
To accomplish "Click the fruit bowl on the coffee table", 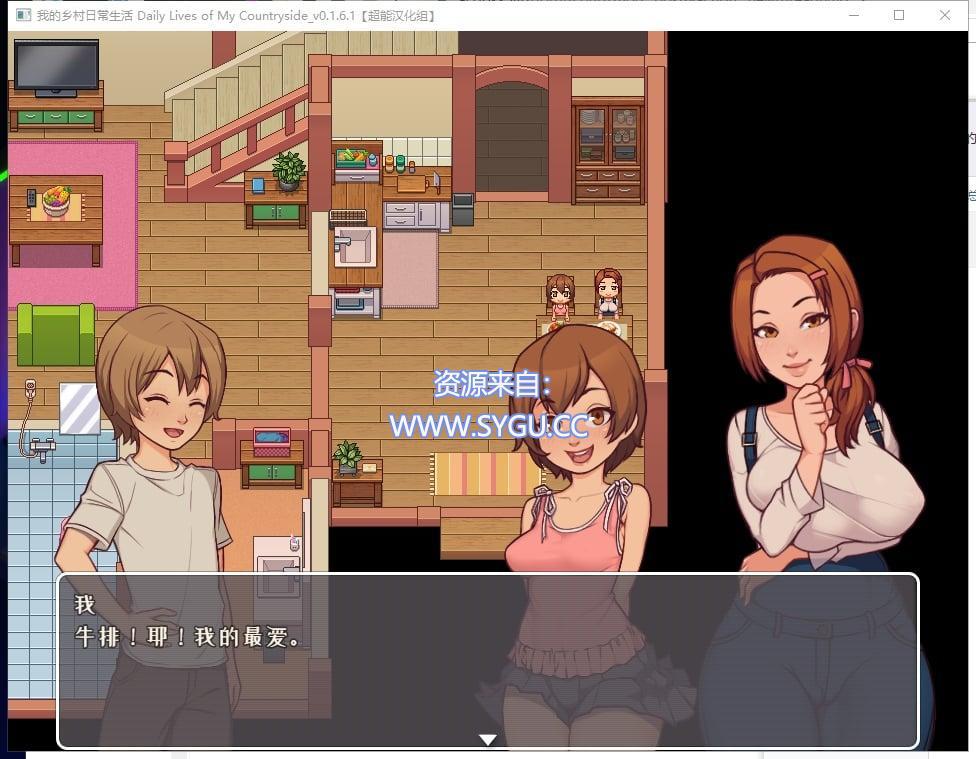I will pyautogui.click(x=57, y=201).
